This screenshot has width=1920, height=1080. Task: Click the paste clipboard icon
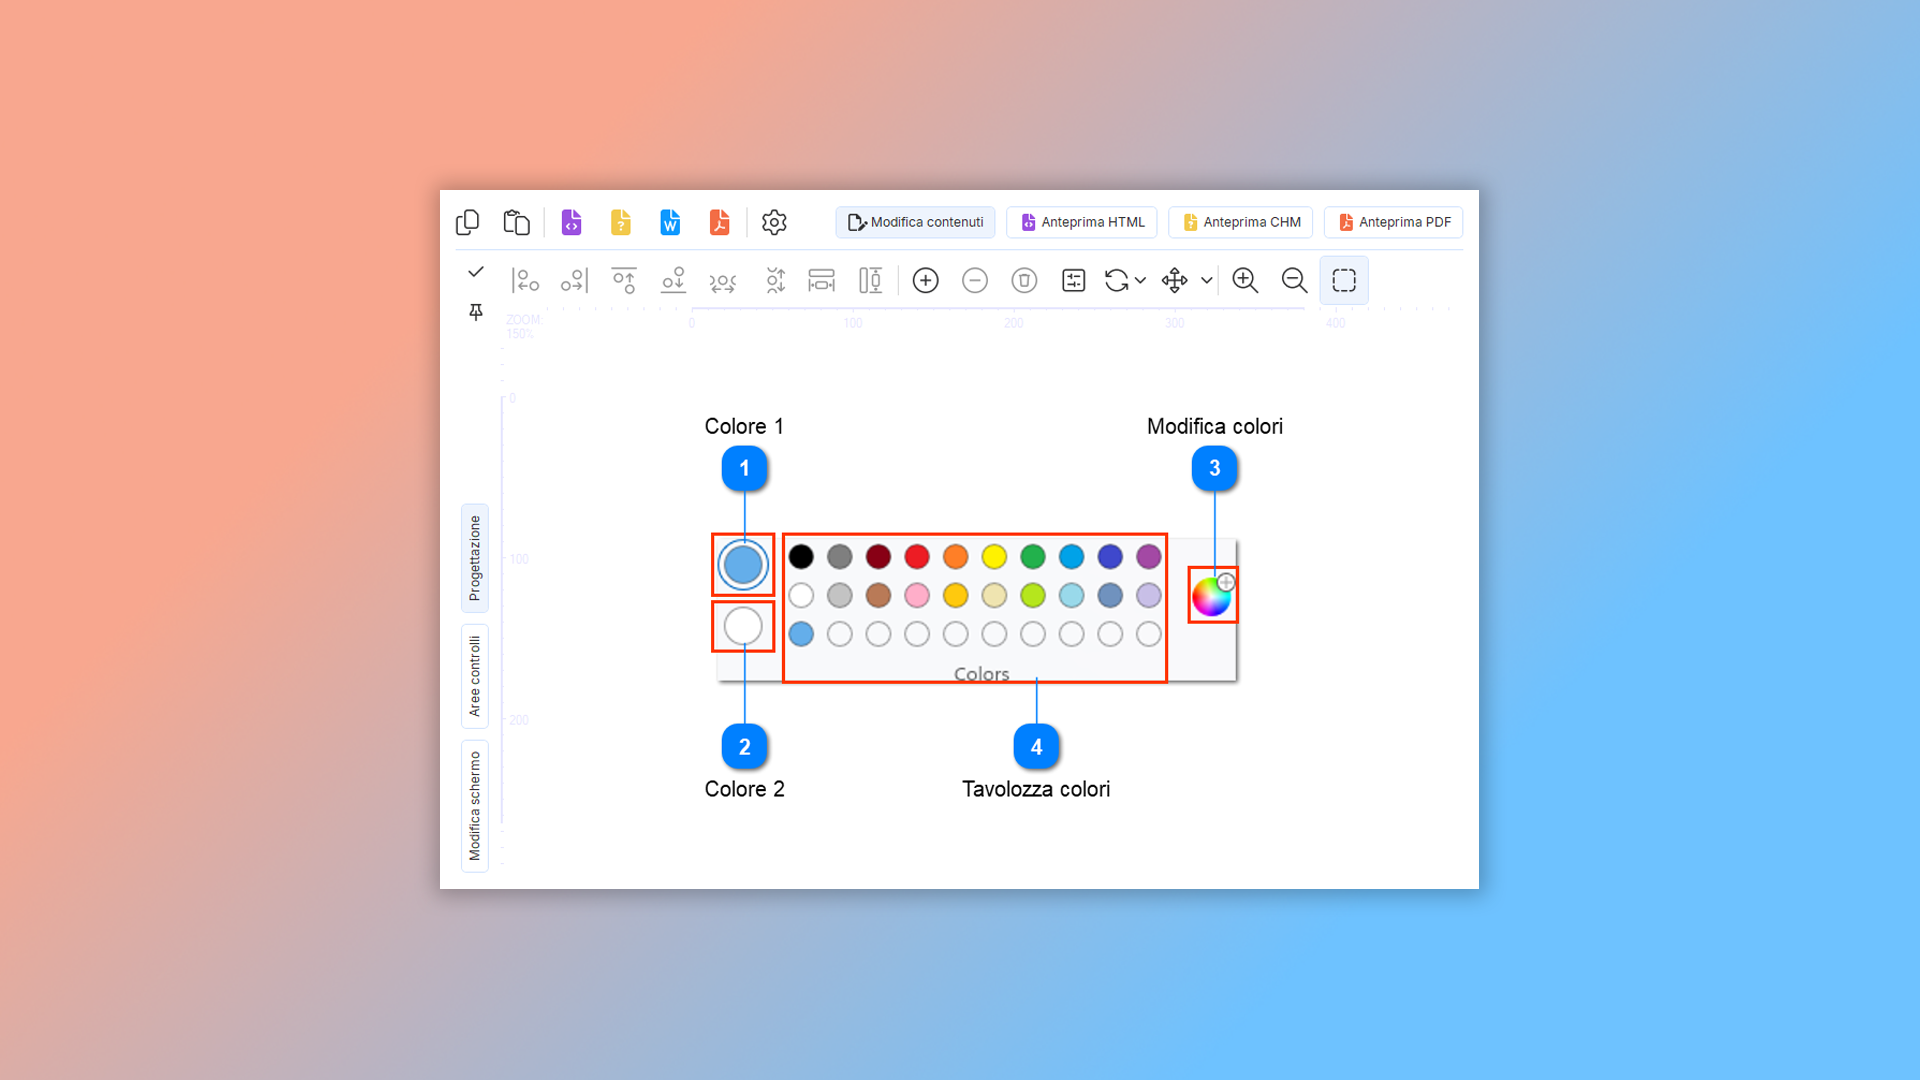[x=516, y=222]
